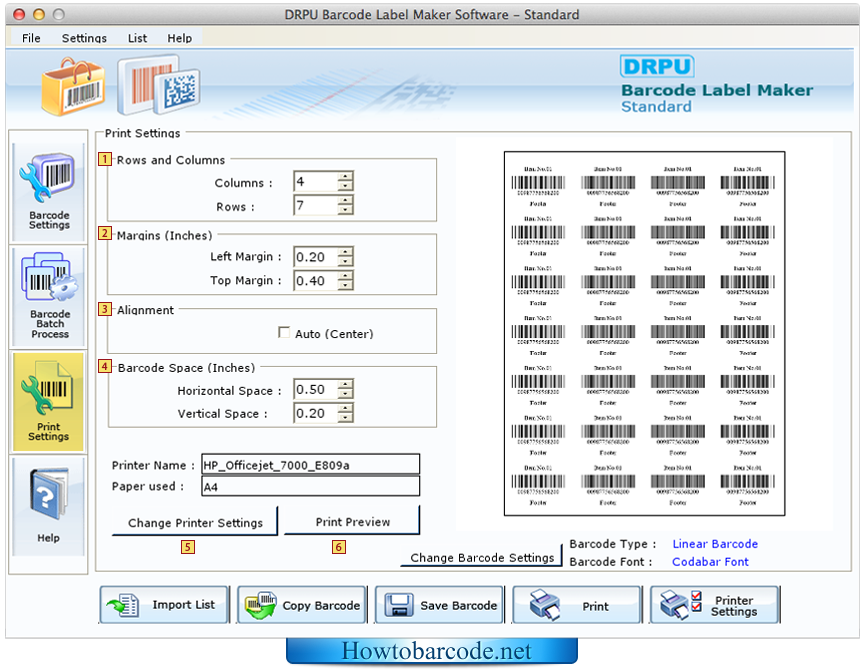The image size is (865, 670).
Task: Click the window minimize button in title bar
Action: pos(39,14)
